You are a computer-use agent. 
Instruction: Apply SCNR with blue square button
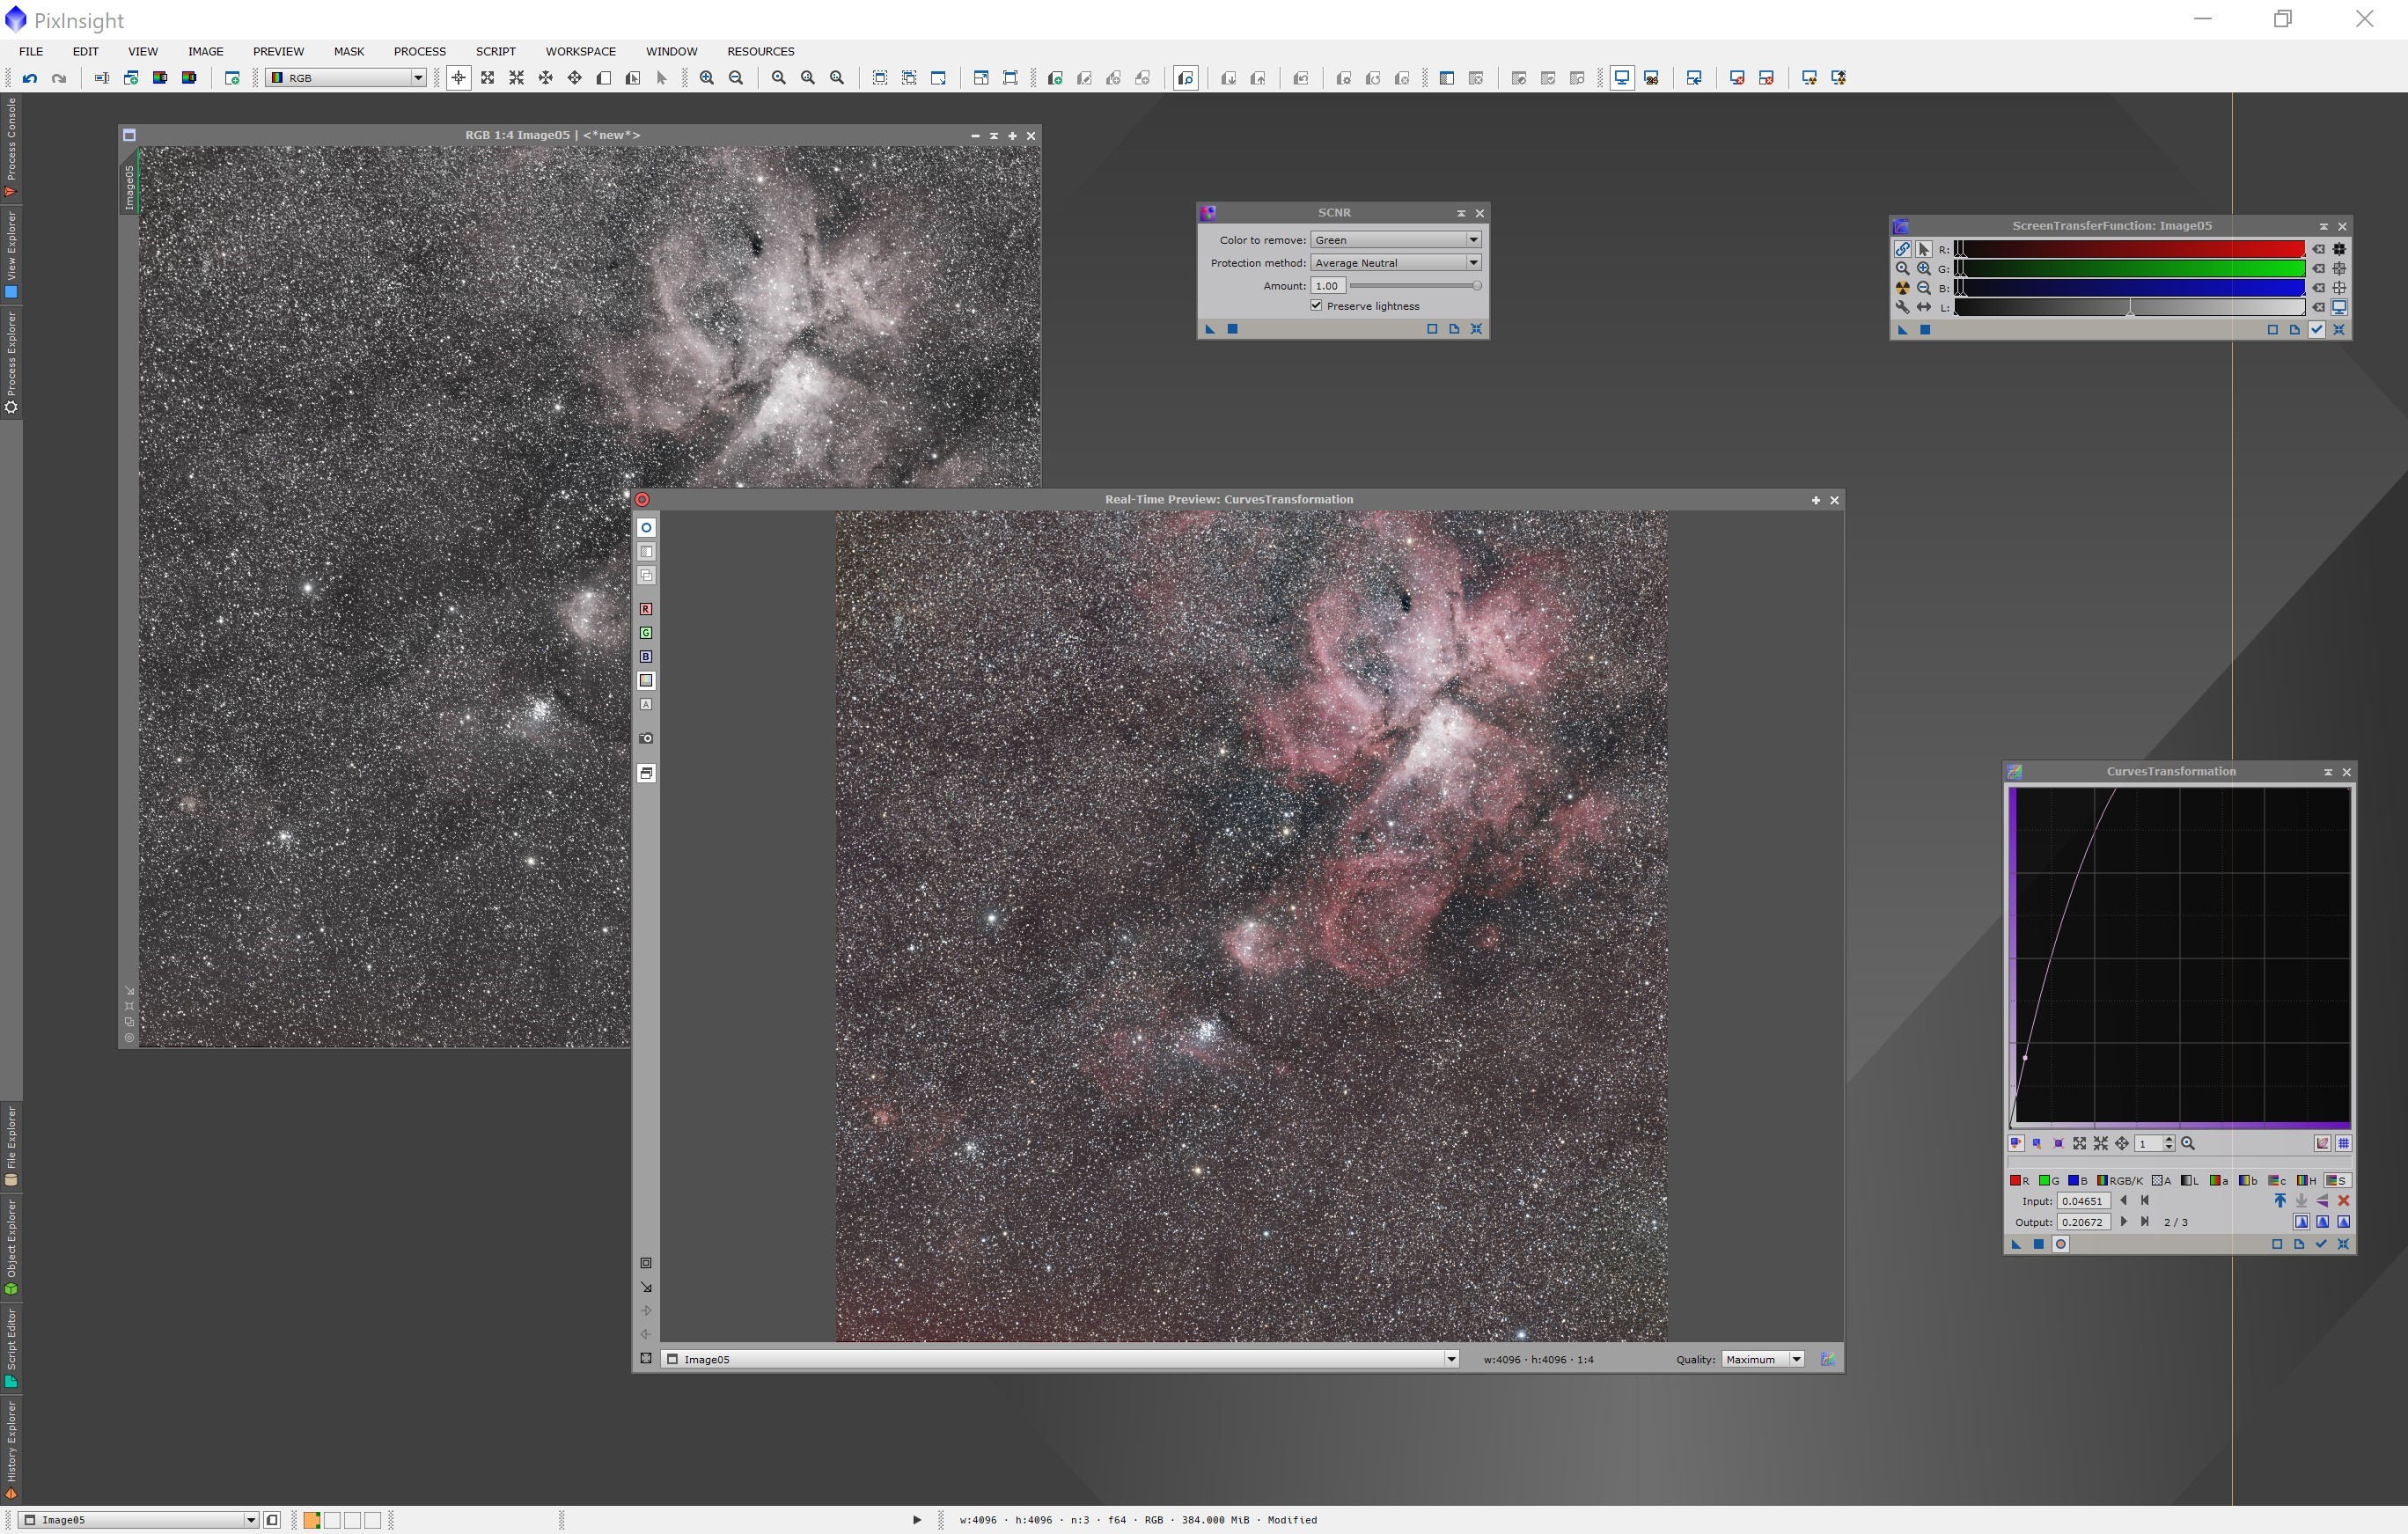(x=1233, y=329)
